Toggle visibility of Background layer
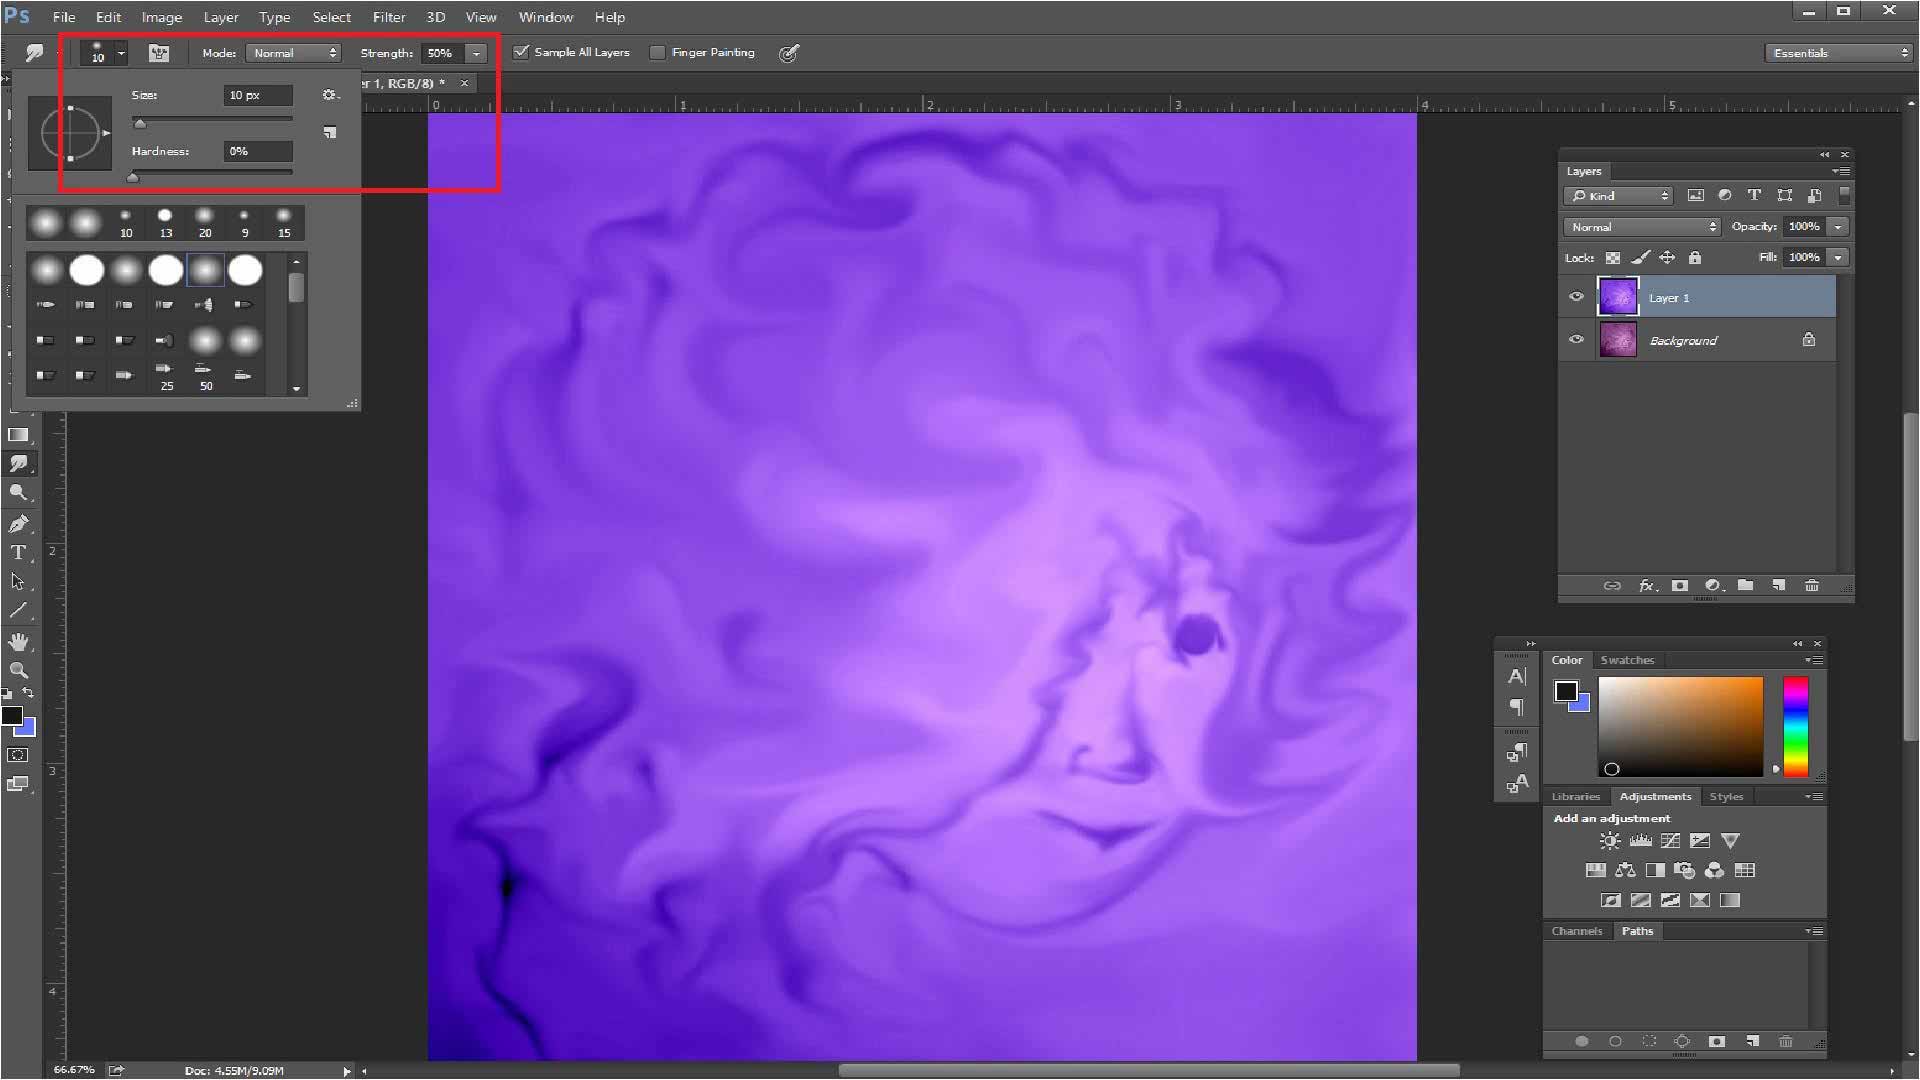1920x1080 pixels. click(x=1575, y=340)
